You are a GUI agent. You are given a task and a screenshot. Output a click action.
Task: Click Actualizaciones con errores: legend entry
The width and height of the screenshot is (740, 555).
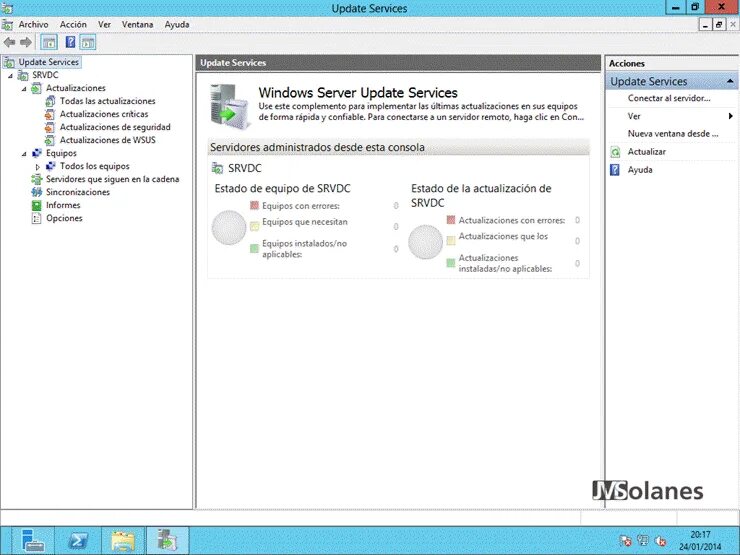pyautogui.click(x=512, y=220)
